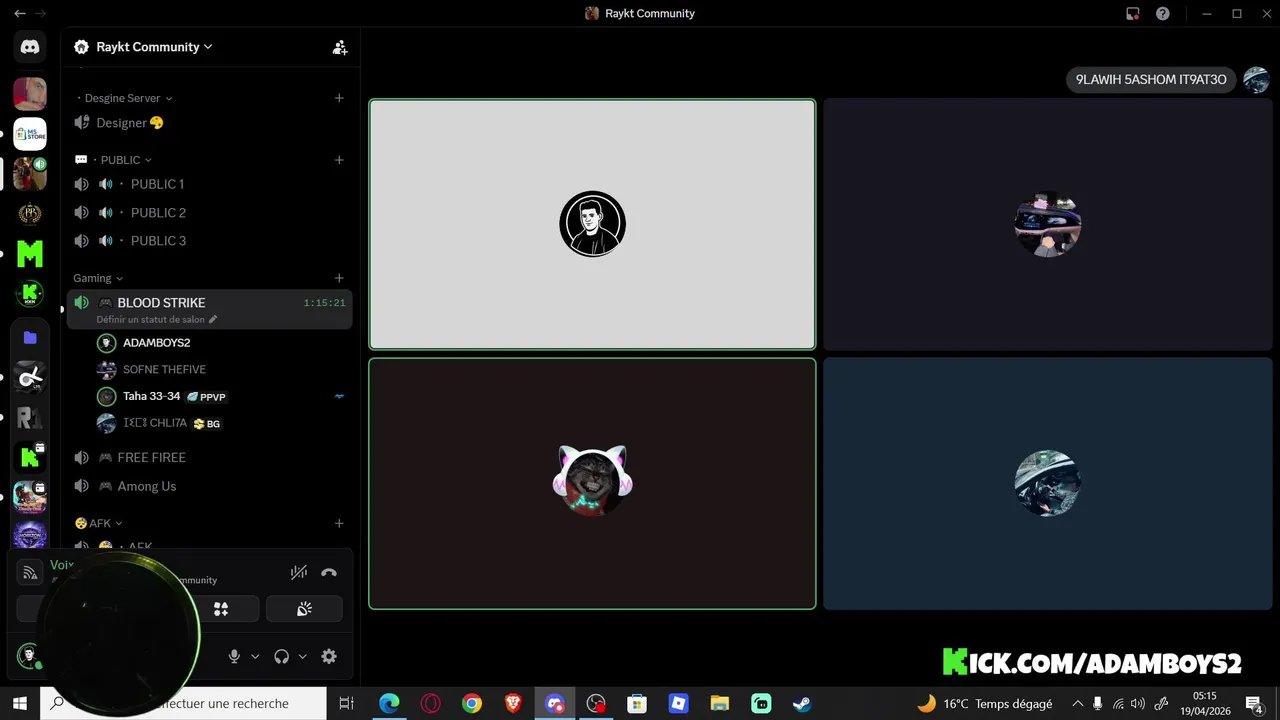Focus the motorcycle avatar tile
This screenshot has height=720, width=1280.
click(x=1048, y=484)
